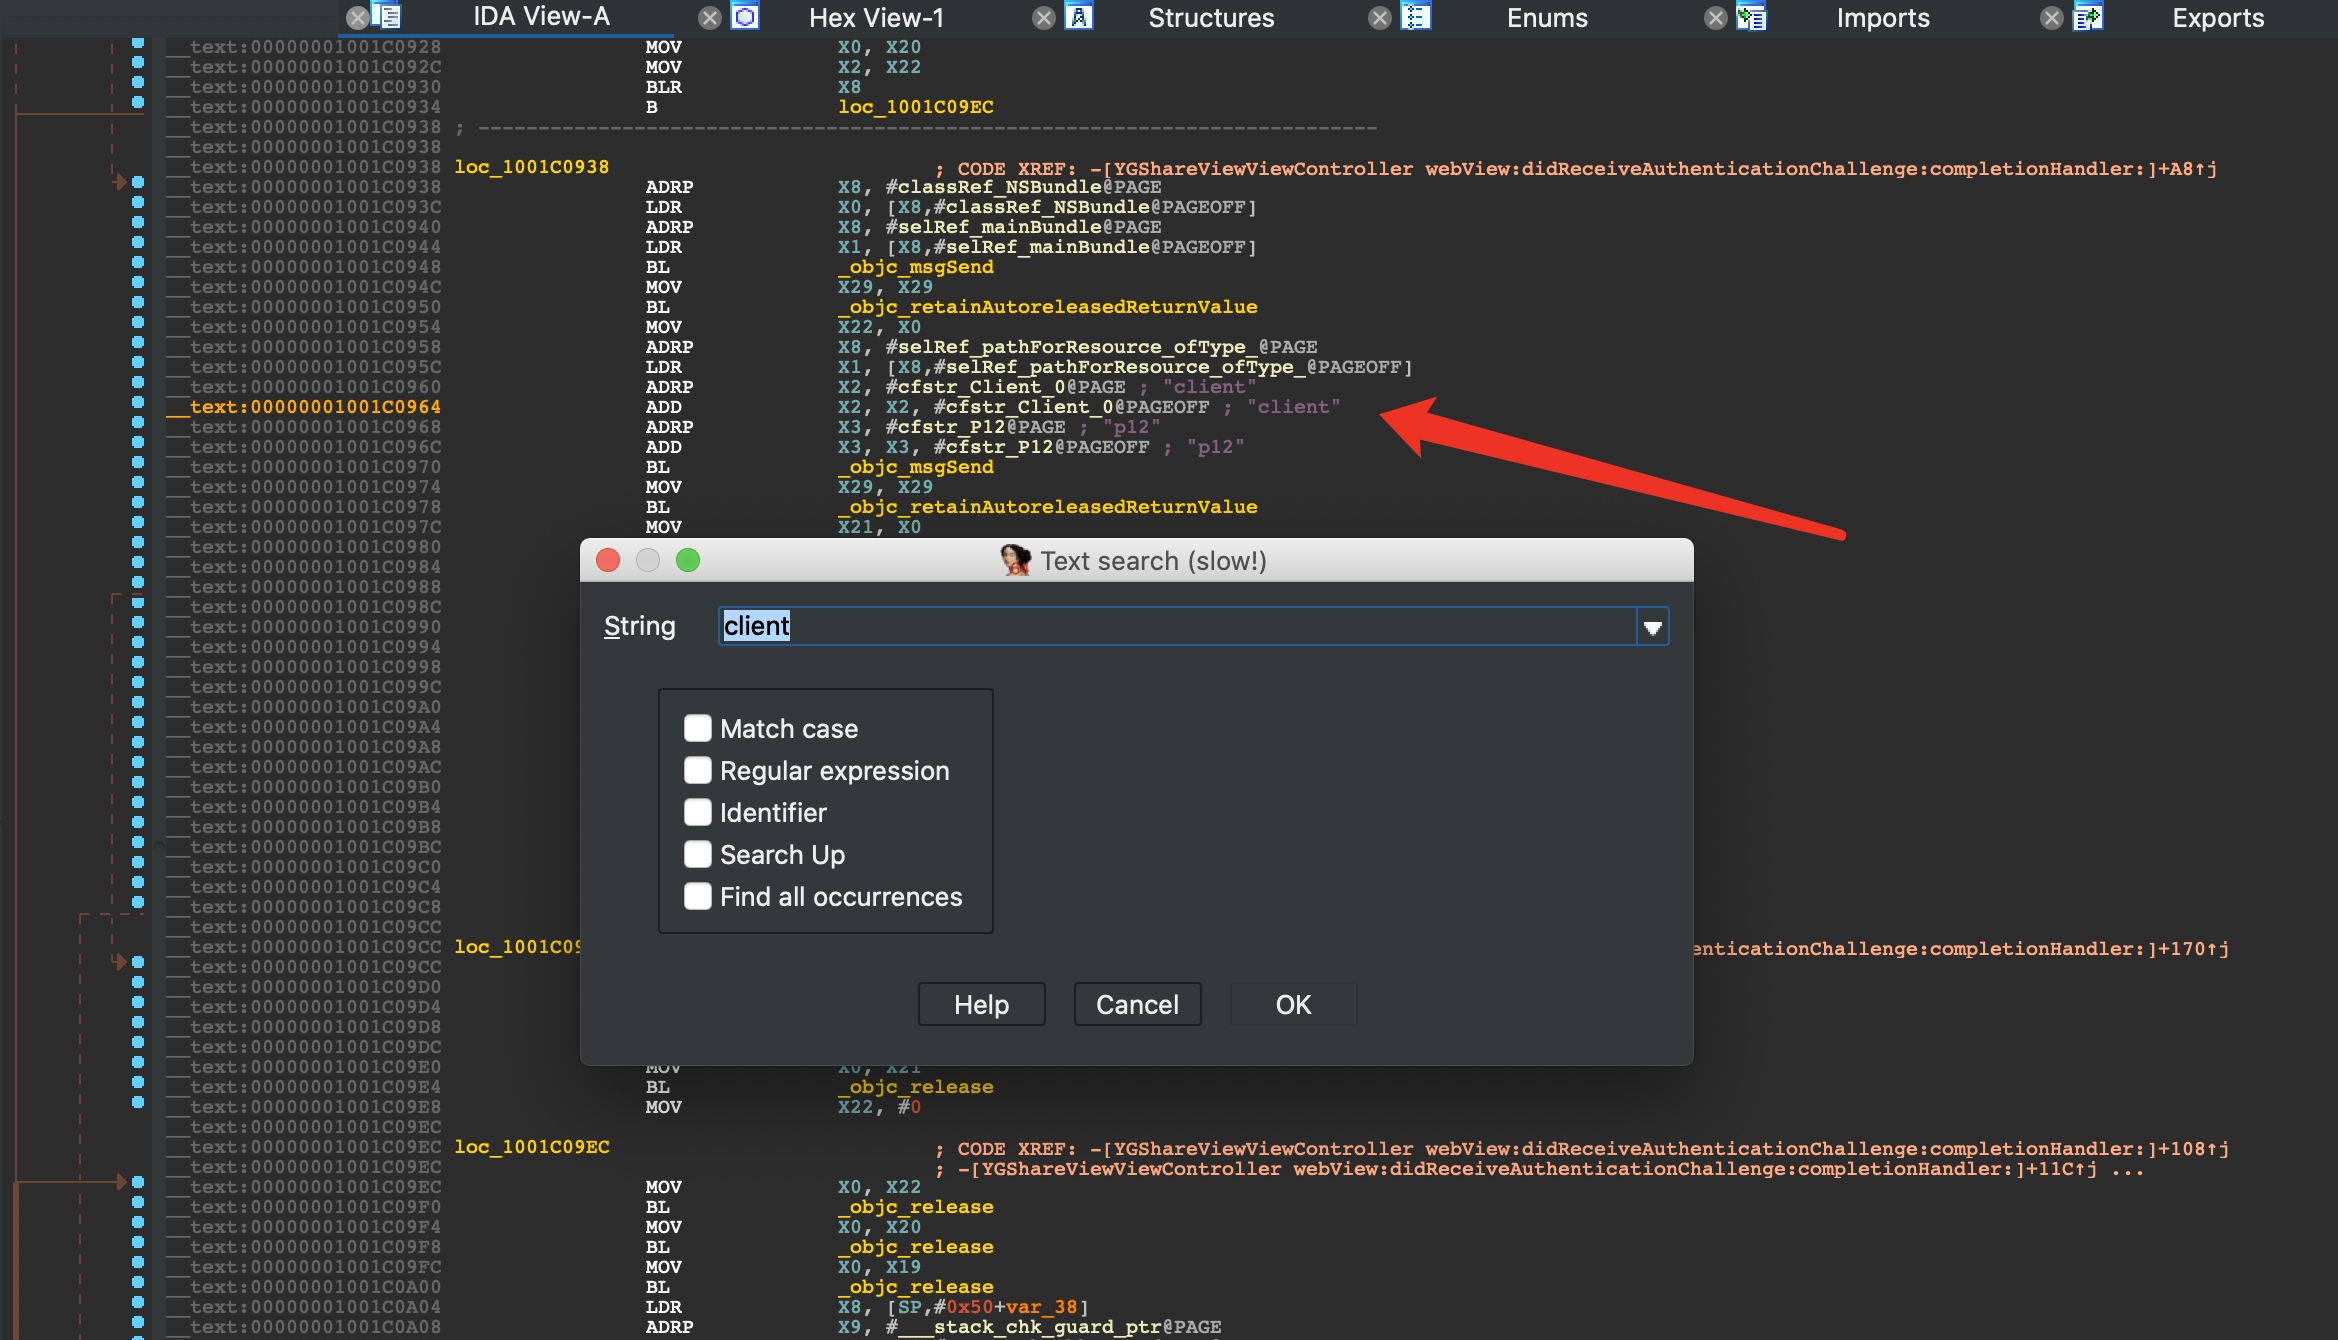This screenshot has height=1340, width=2338.
Task: Open the String history dropdown arrow
Action: 1653,627
